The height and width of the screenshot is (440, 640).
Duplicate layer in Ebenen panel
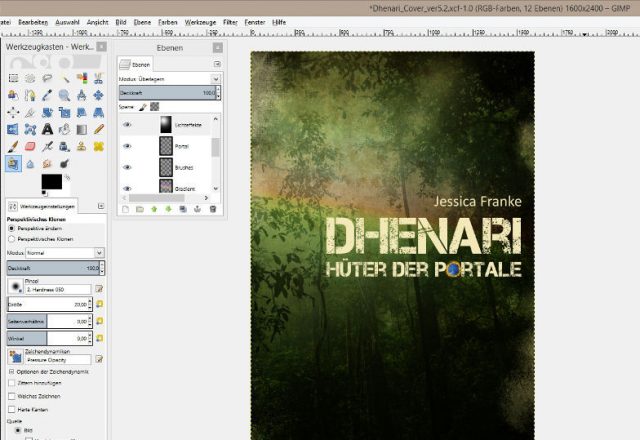click(183, 209)
